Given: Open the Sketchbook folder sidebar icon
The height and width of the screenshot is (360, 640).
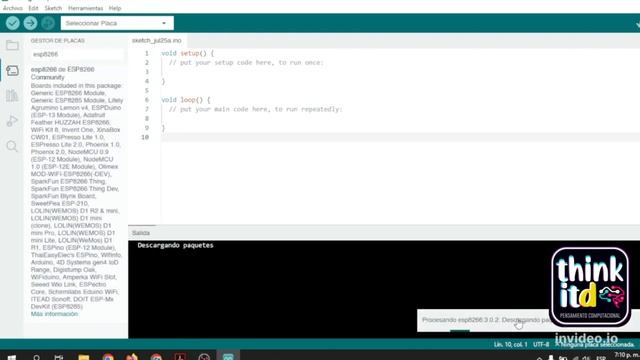Looking at the screenshot, I should coord(12,45).
